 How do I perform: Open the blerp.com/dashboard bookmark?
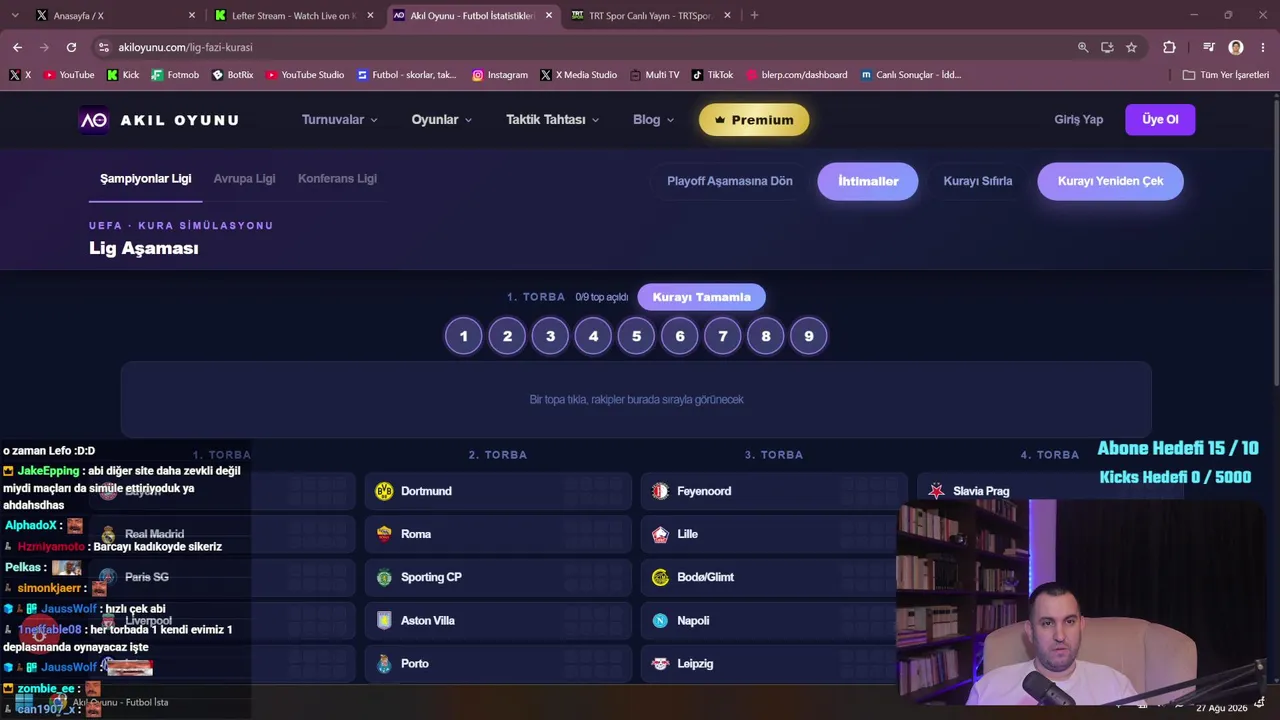(797, 75)
